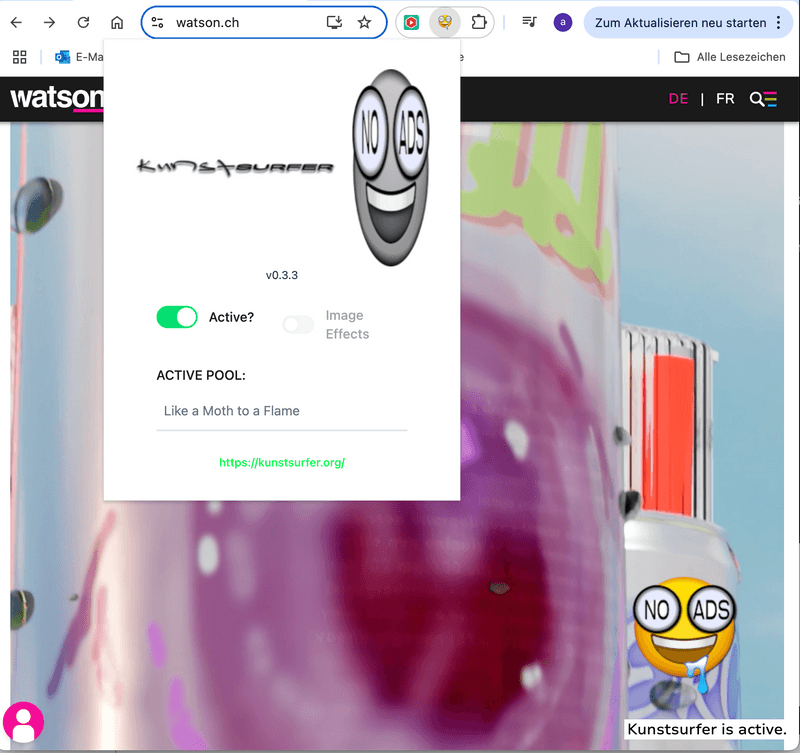The image size is (800, 753).
Task: Enable the Image Effects toggle
Action: [x=298, y=324]
